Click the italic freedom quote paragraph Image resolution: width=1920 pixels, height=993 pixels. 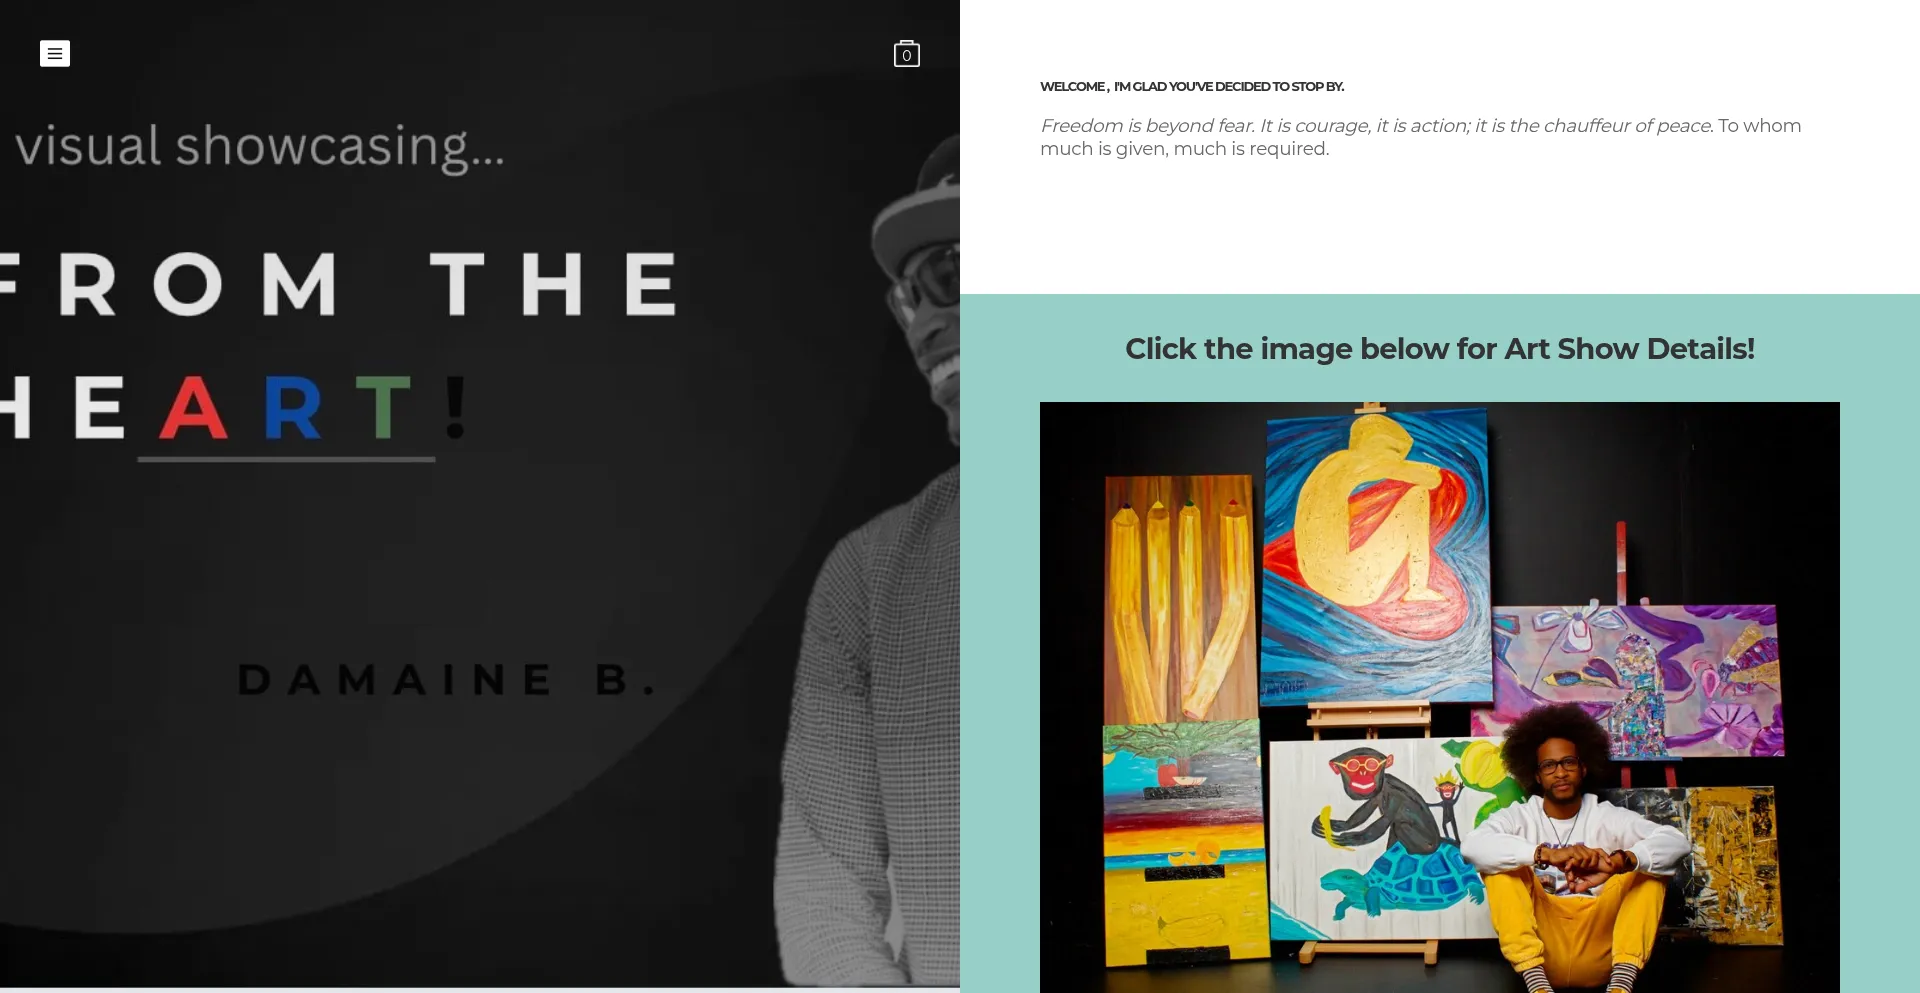(x=1420, y=137)
